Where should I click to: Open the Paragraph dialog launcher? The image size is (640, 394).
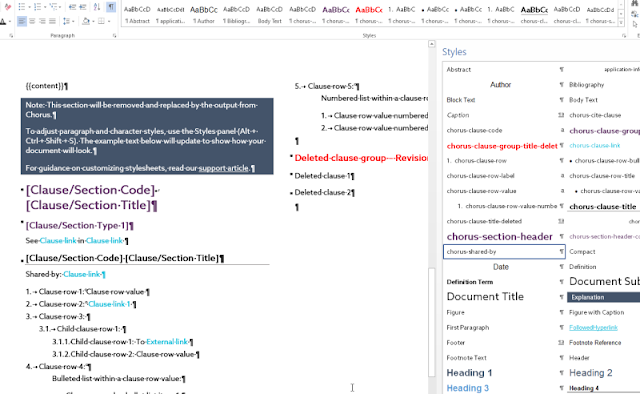point(114,36)
